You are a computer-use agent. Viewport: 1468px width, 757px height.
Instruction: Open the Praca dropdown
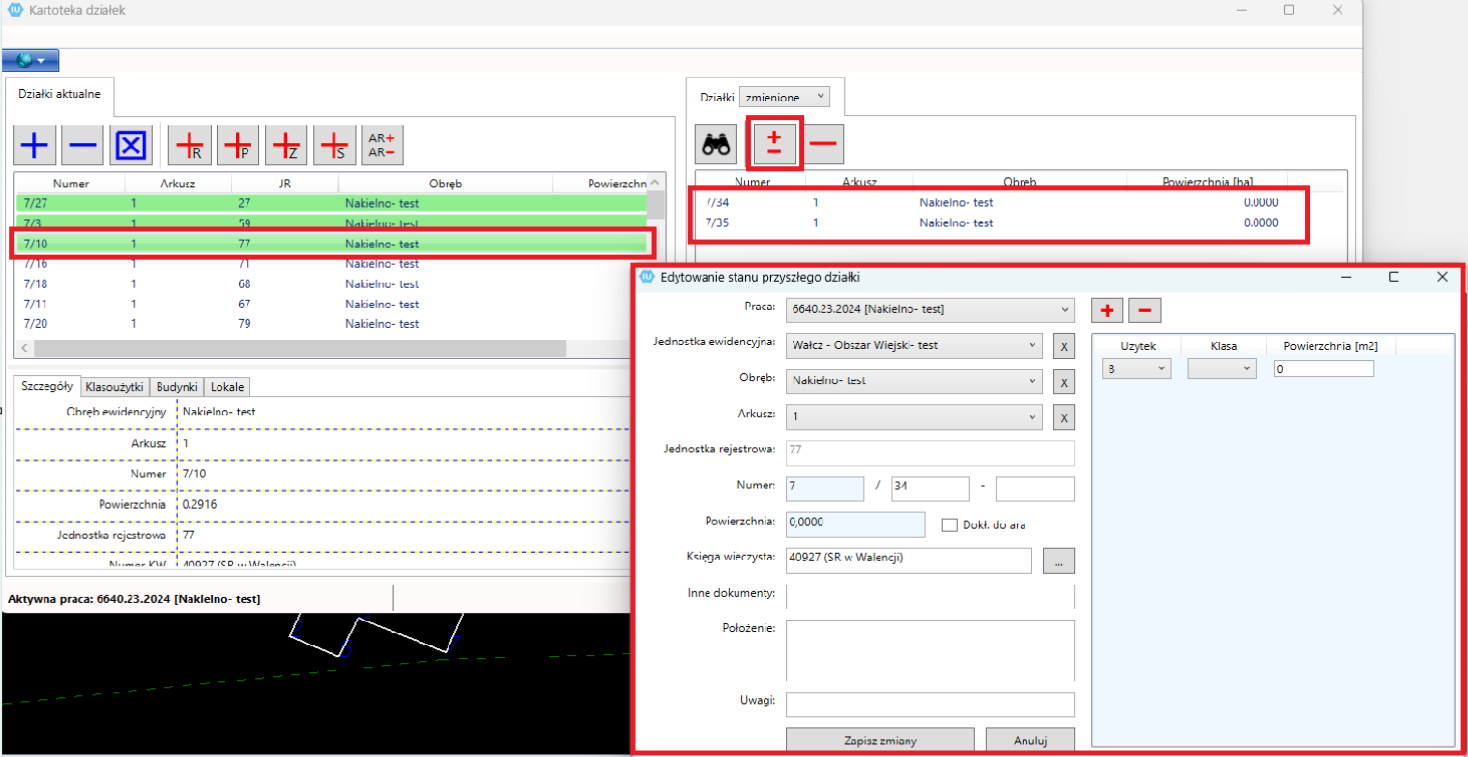929,309
